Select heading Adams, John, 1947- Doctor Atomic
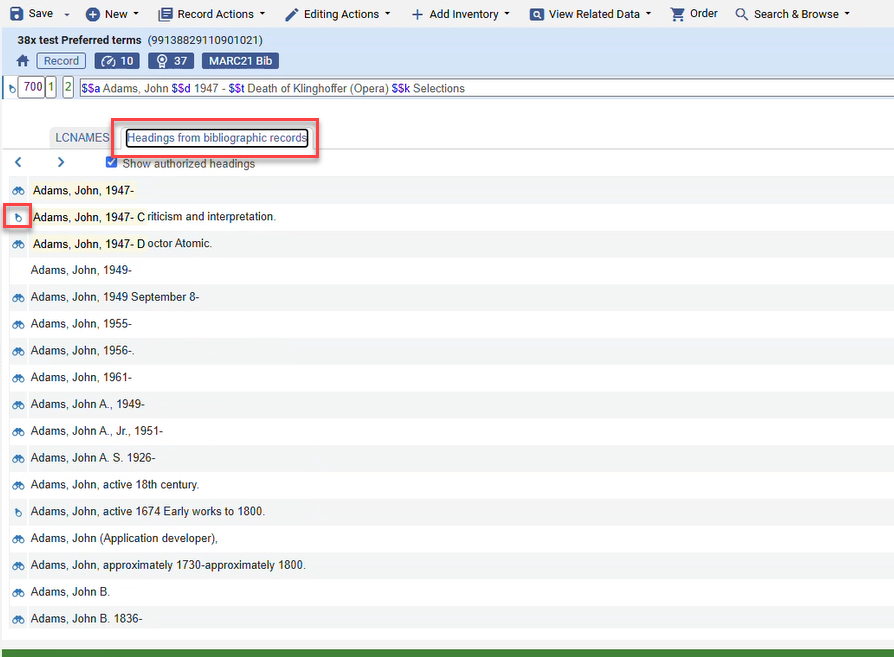The width and height of the screenshot is (894, 657). tap(122, 244)
